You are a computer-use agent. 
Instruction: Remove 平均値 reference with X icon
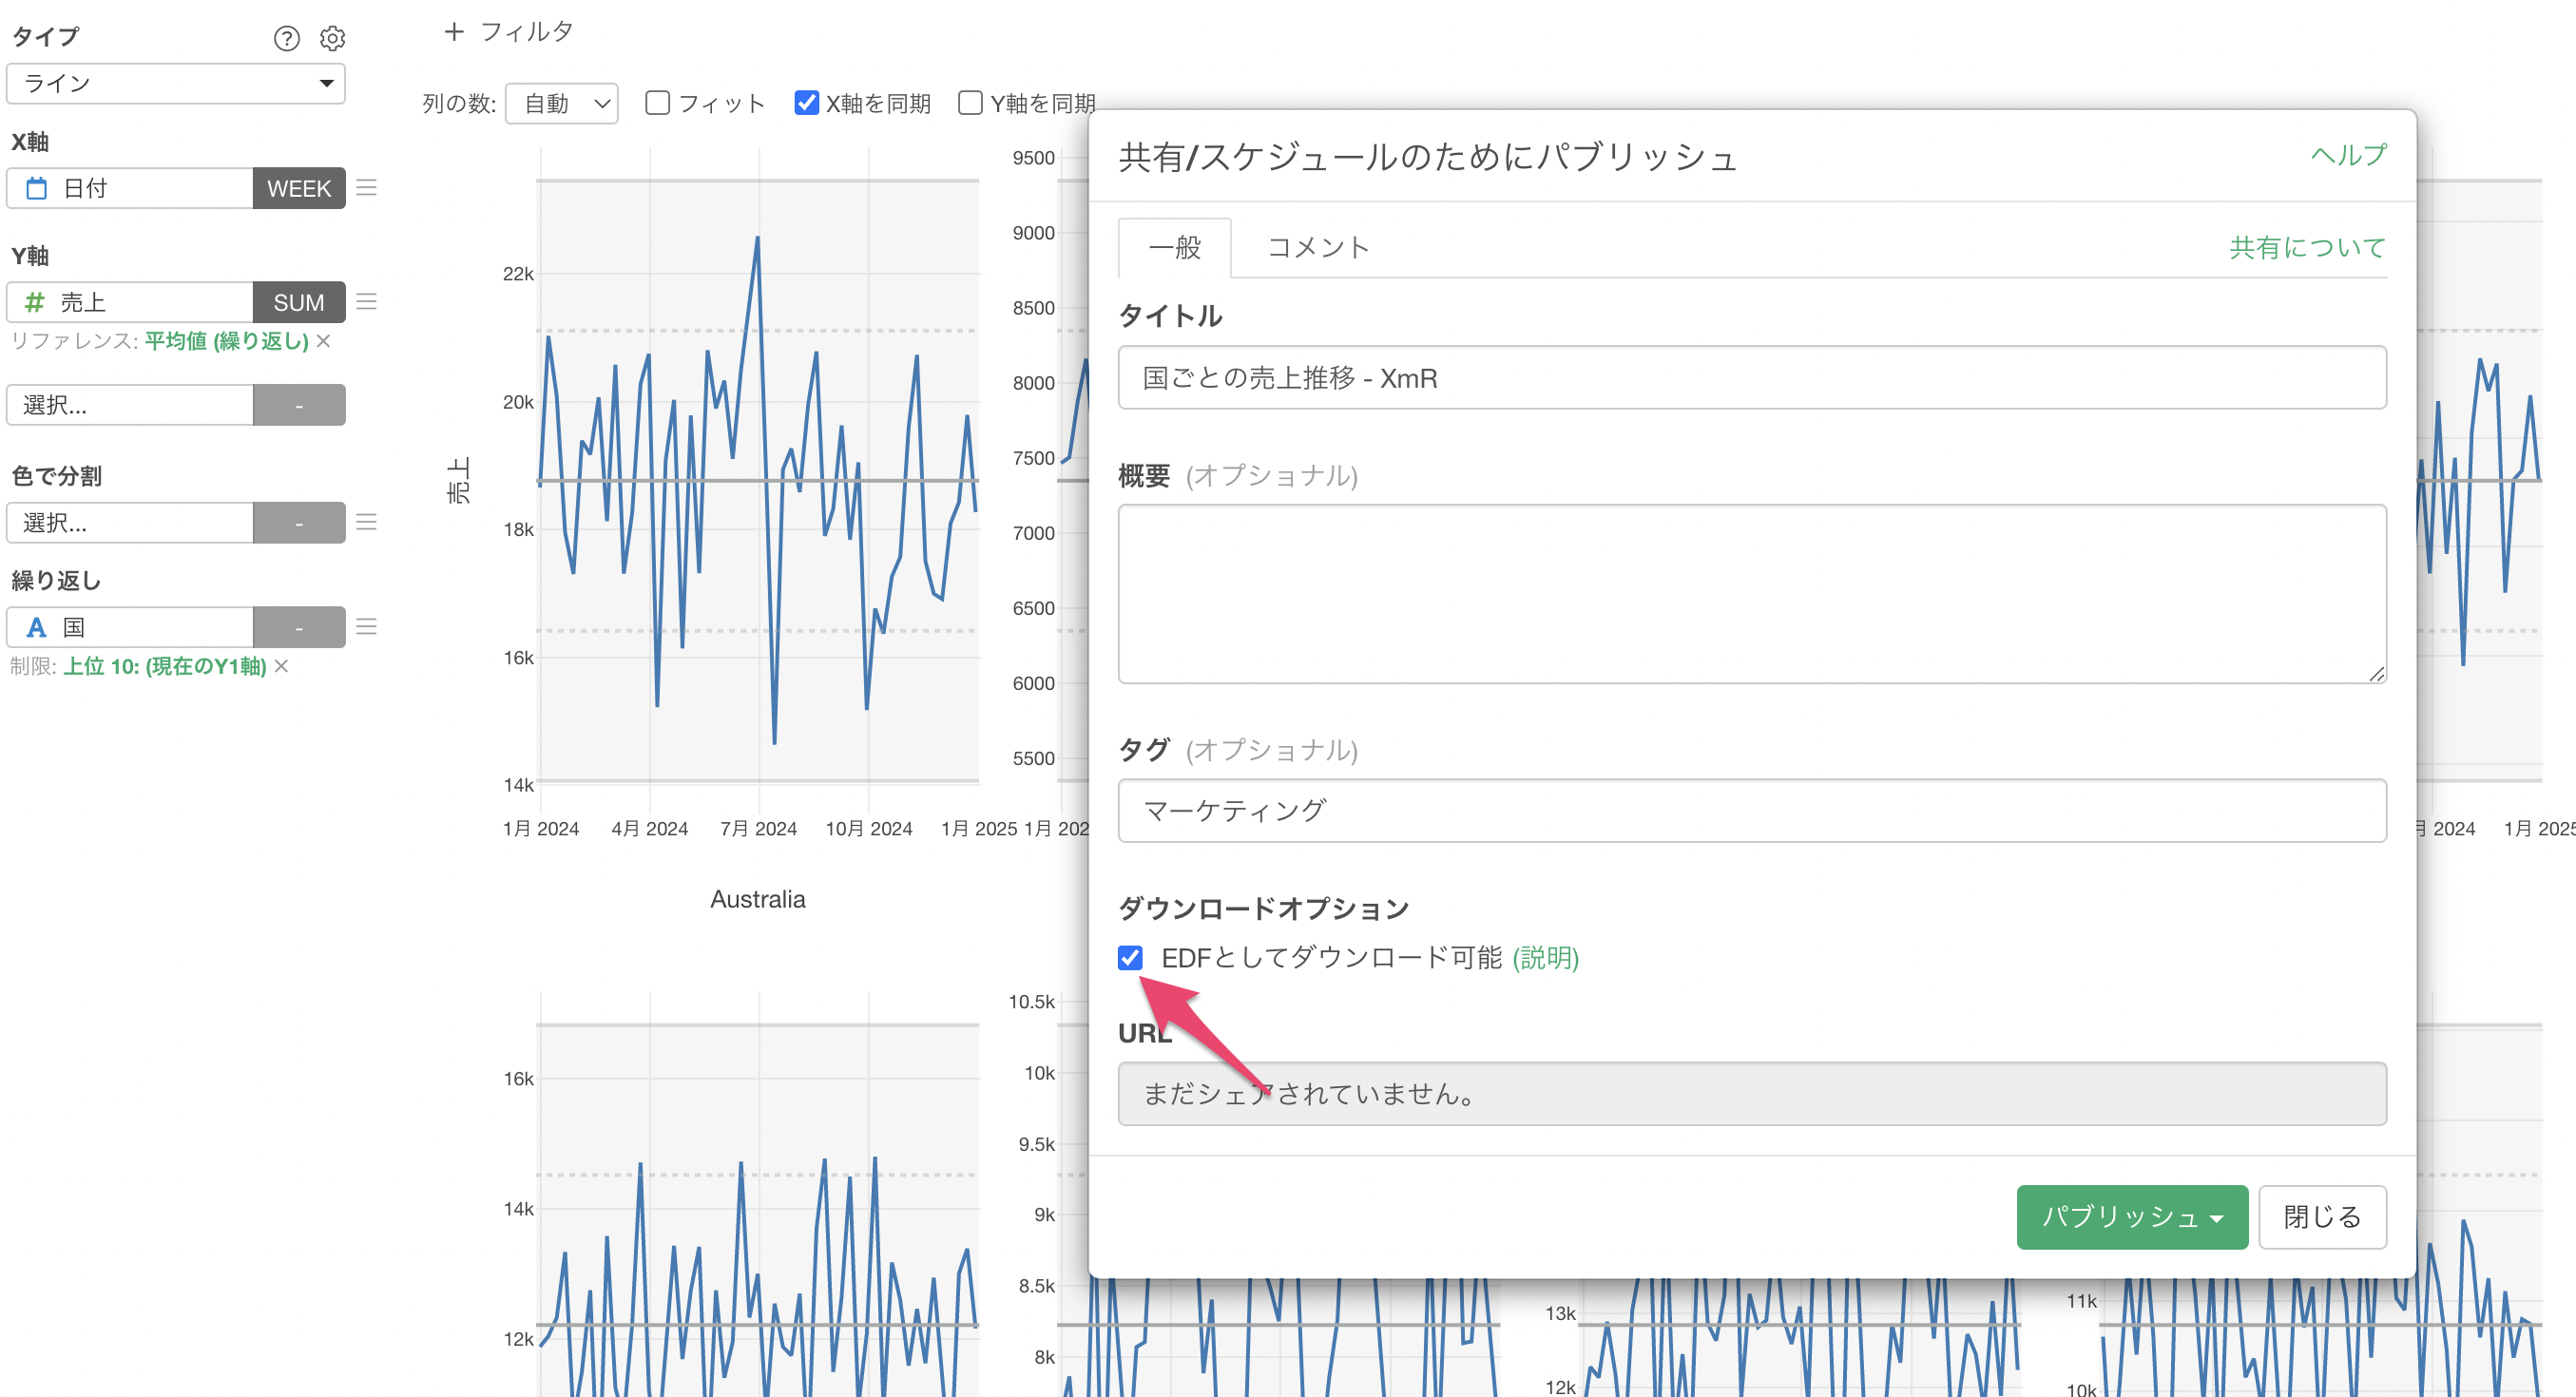(323, 341)
